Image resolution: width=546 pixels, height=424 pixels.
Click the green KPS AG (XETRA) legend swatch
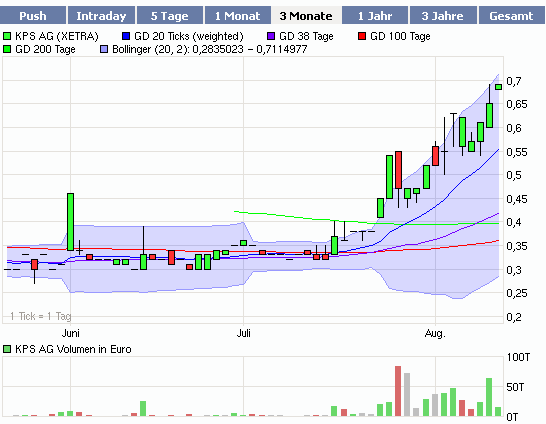tap(7, 36)
